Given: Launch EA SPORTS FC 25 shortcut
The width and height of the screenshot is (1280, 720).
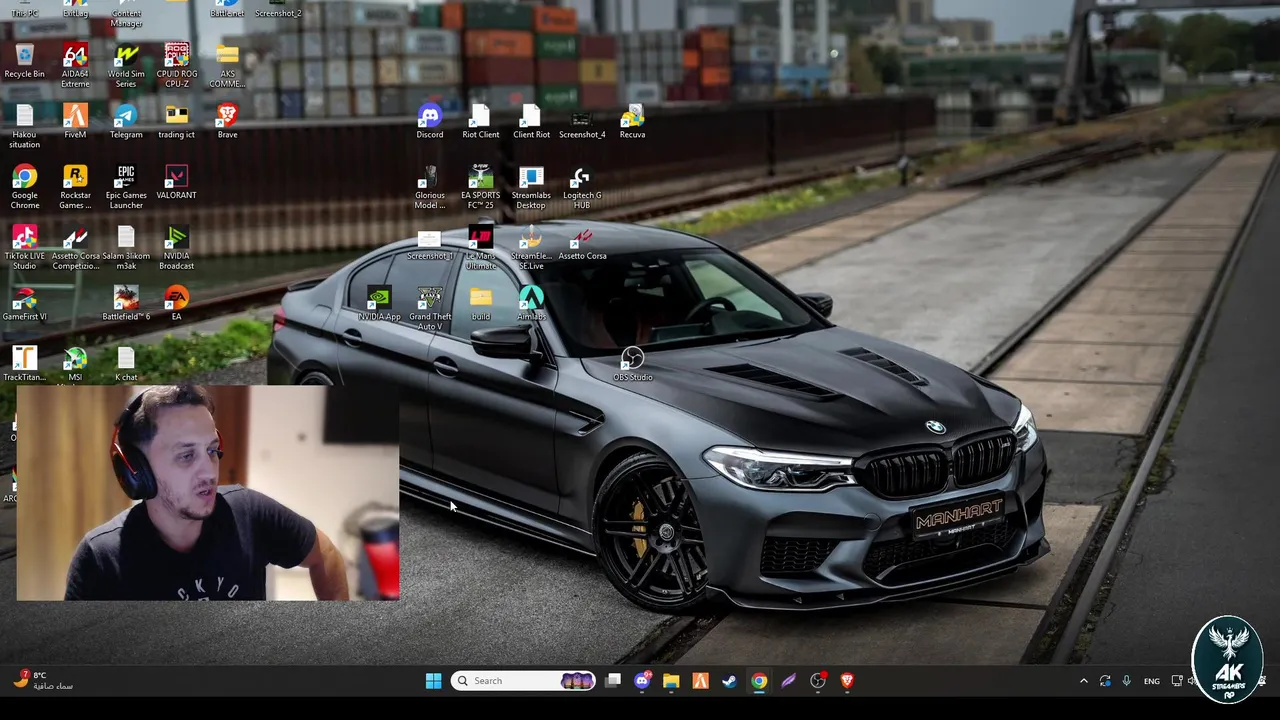Looking at the screenshot, I should 480,187.
